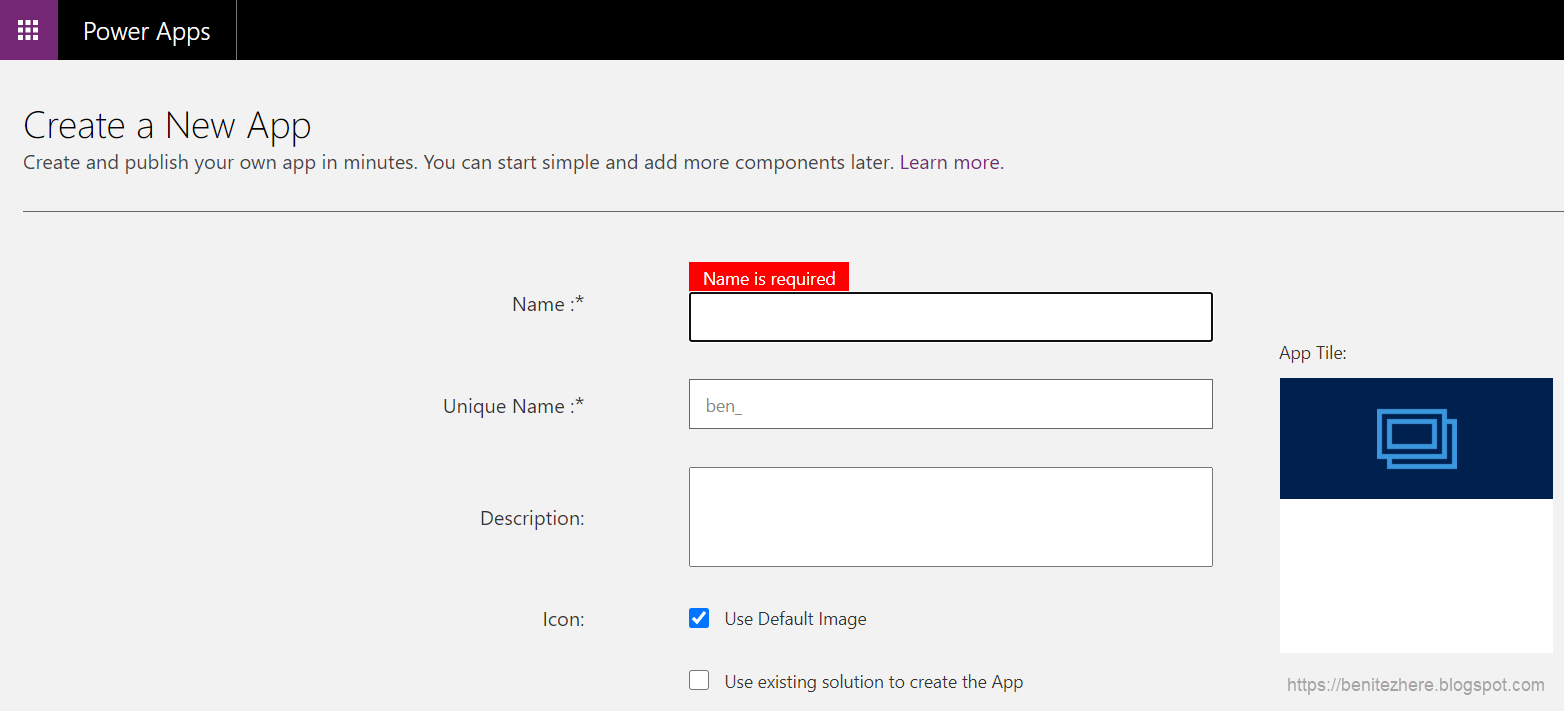Image resolution: width=1564 pixels, height=711 pixels.
Task: Click the "Create a New App" heading
Action: click(167, 125)
